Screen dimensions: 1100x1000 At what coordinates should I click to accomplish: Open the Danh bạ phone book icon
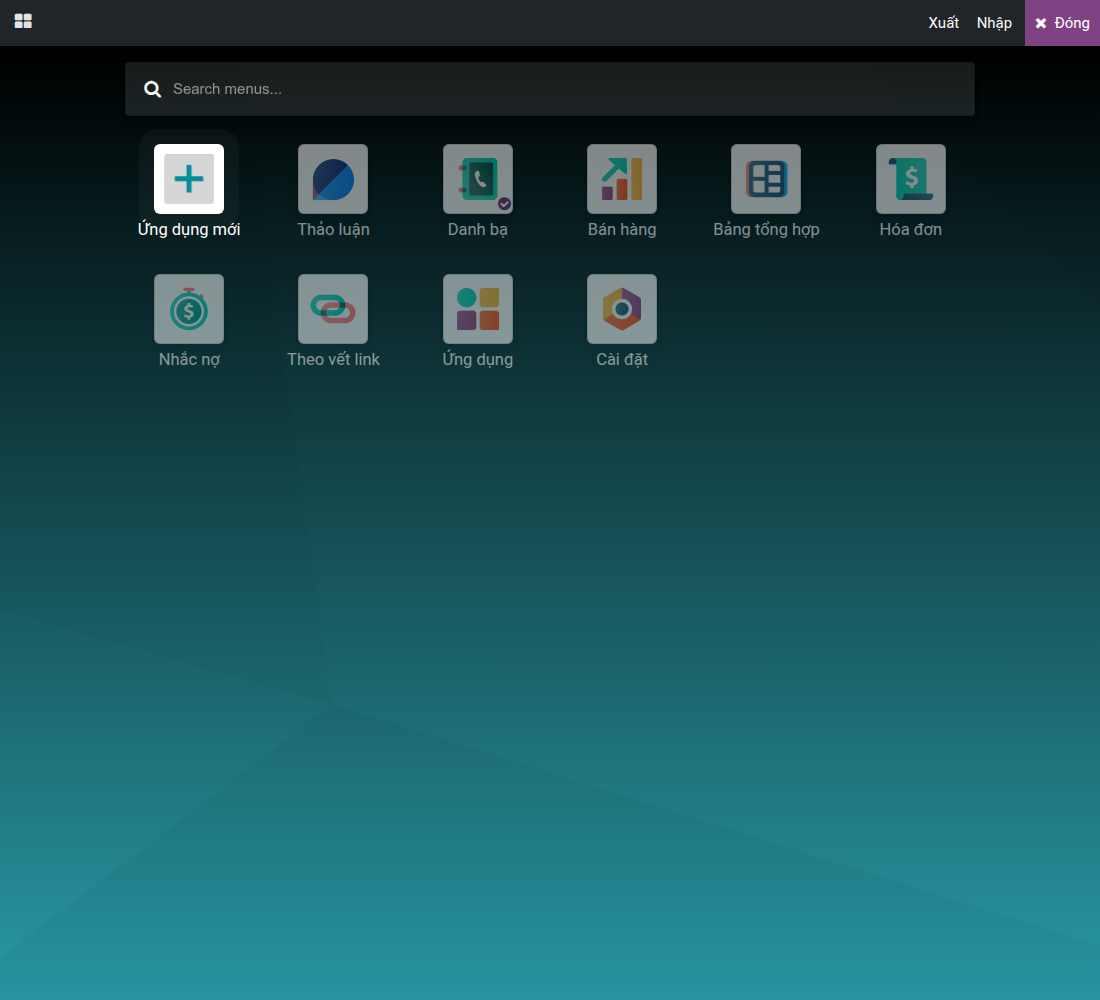tap(478, 179)
